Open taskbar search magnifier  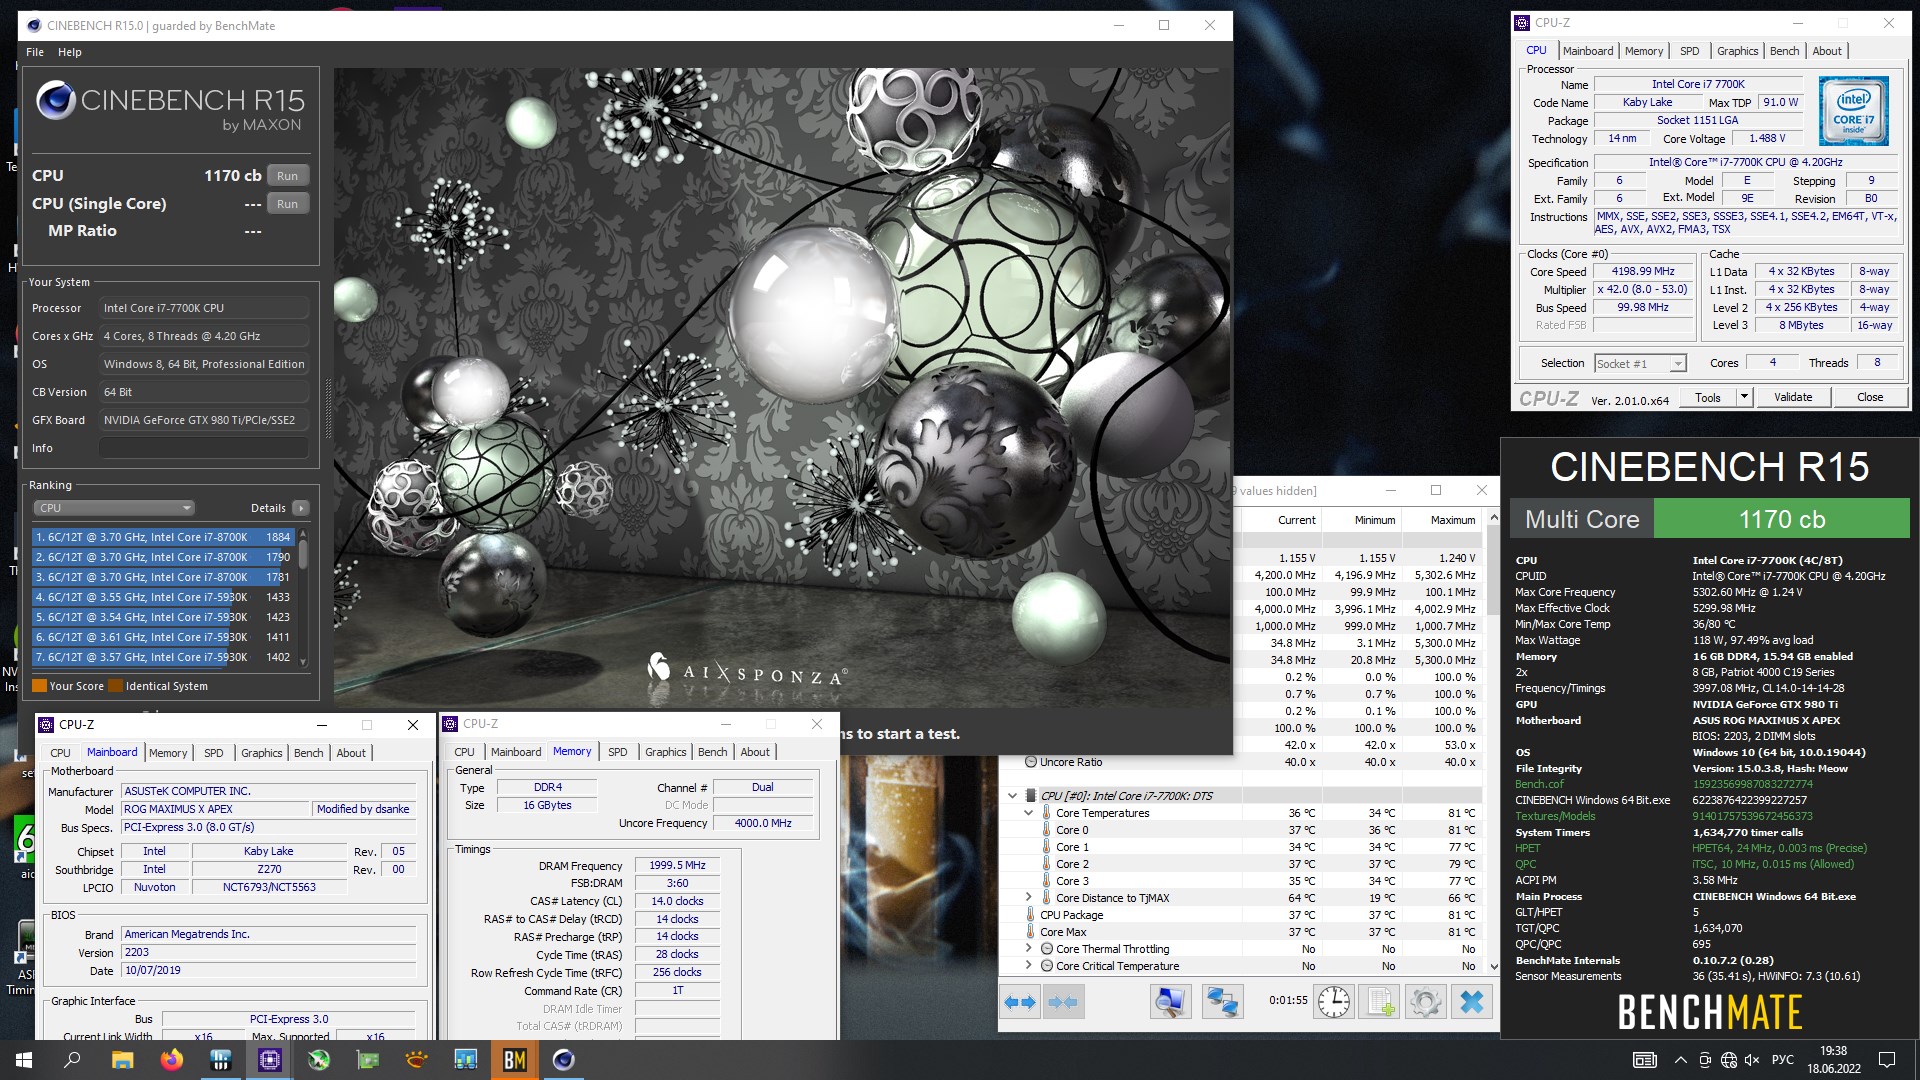72,1060
